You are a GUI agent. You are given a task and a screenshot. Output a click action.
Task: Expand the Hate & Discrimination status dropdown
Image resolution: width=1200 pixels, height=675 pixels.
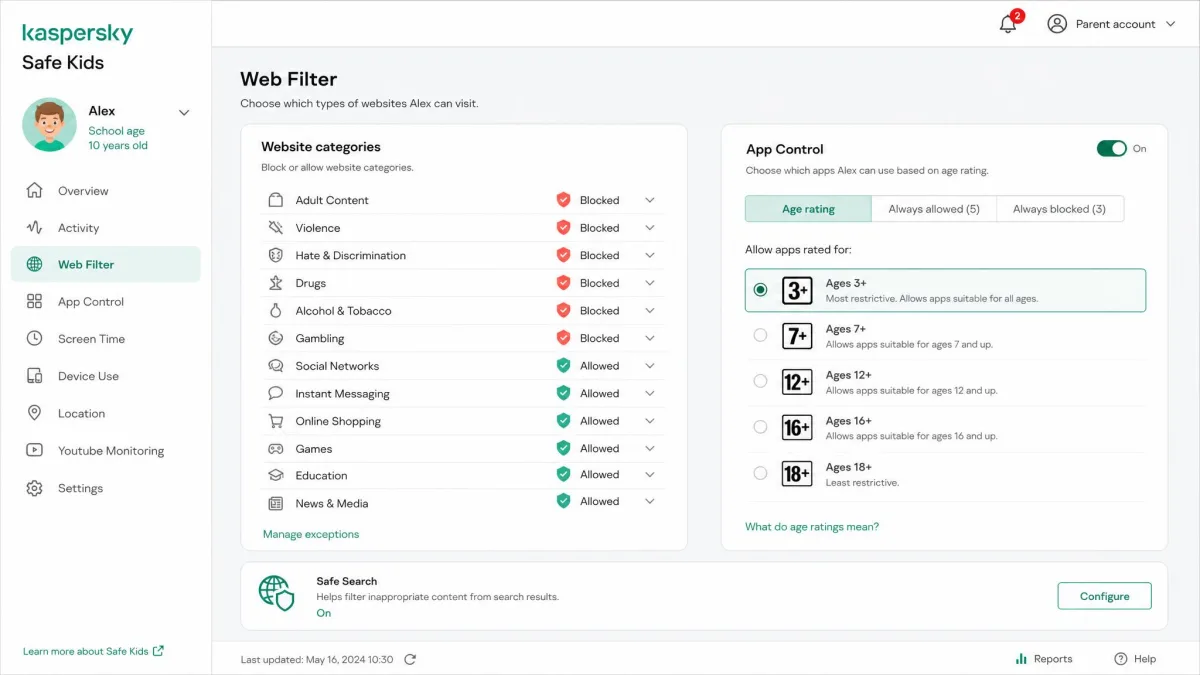(650, 255)
